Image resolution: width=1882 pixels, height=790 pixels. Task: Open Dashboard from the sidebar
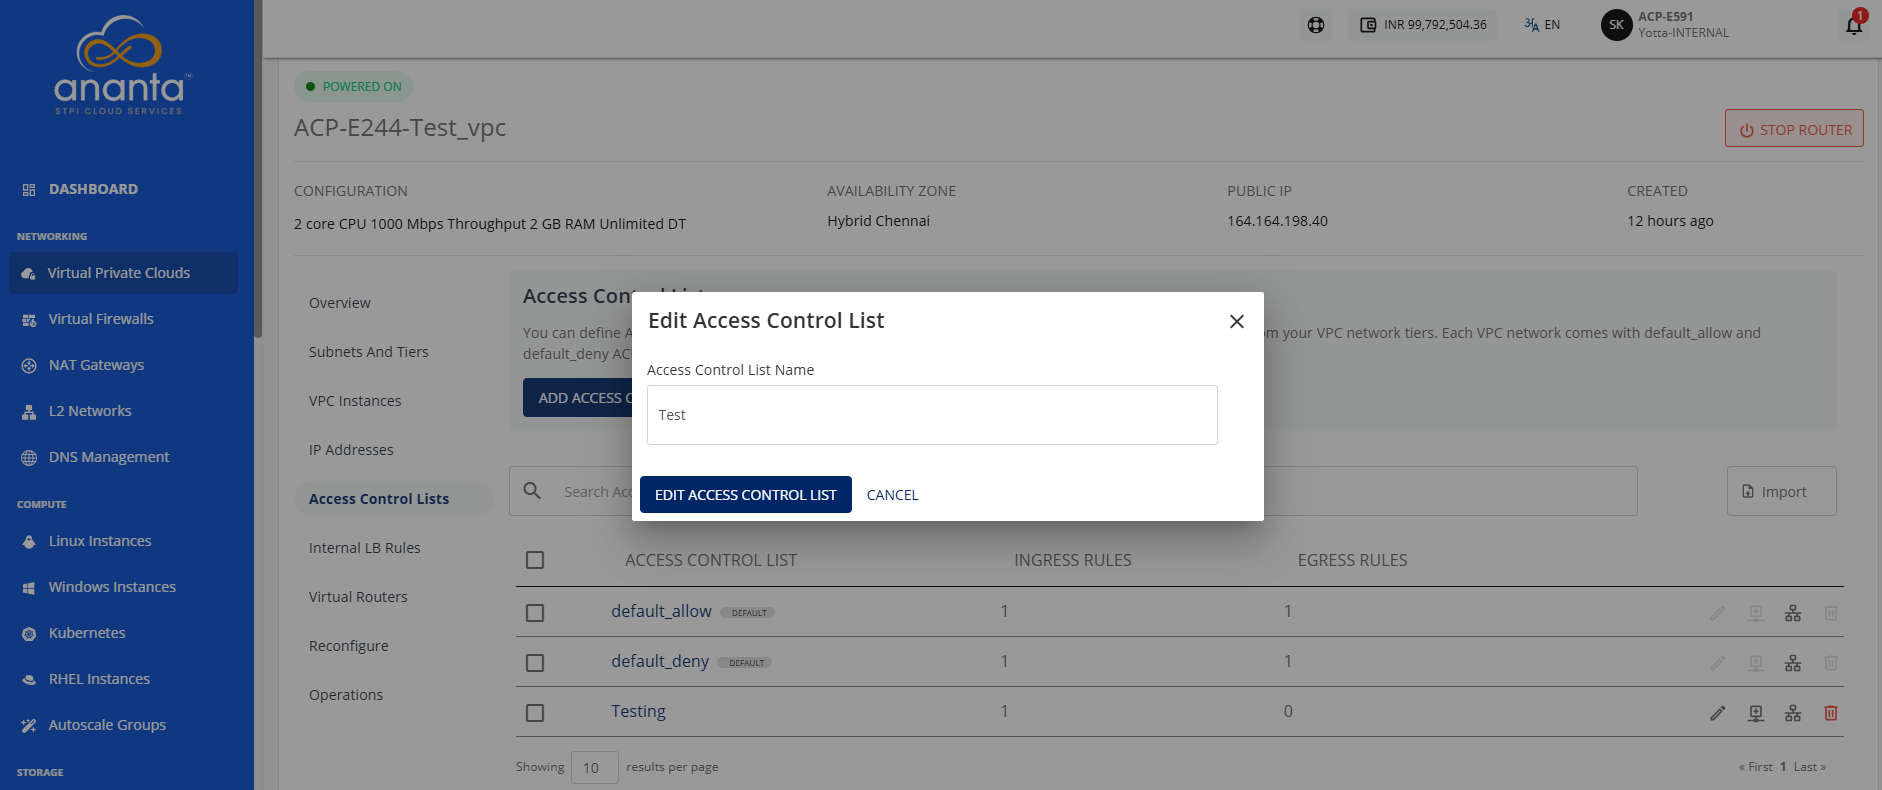tap(93, 189)
